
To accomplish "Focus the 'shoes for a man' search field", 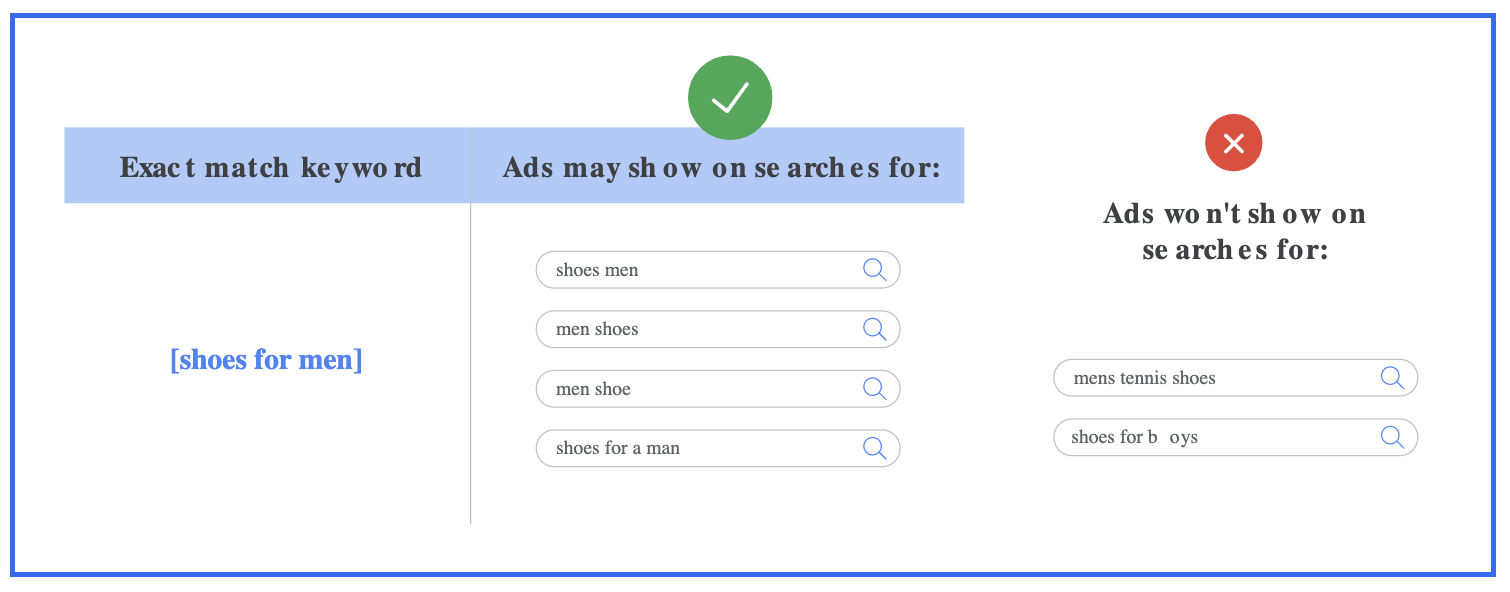I will (718, 448).
